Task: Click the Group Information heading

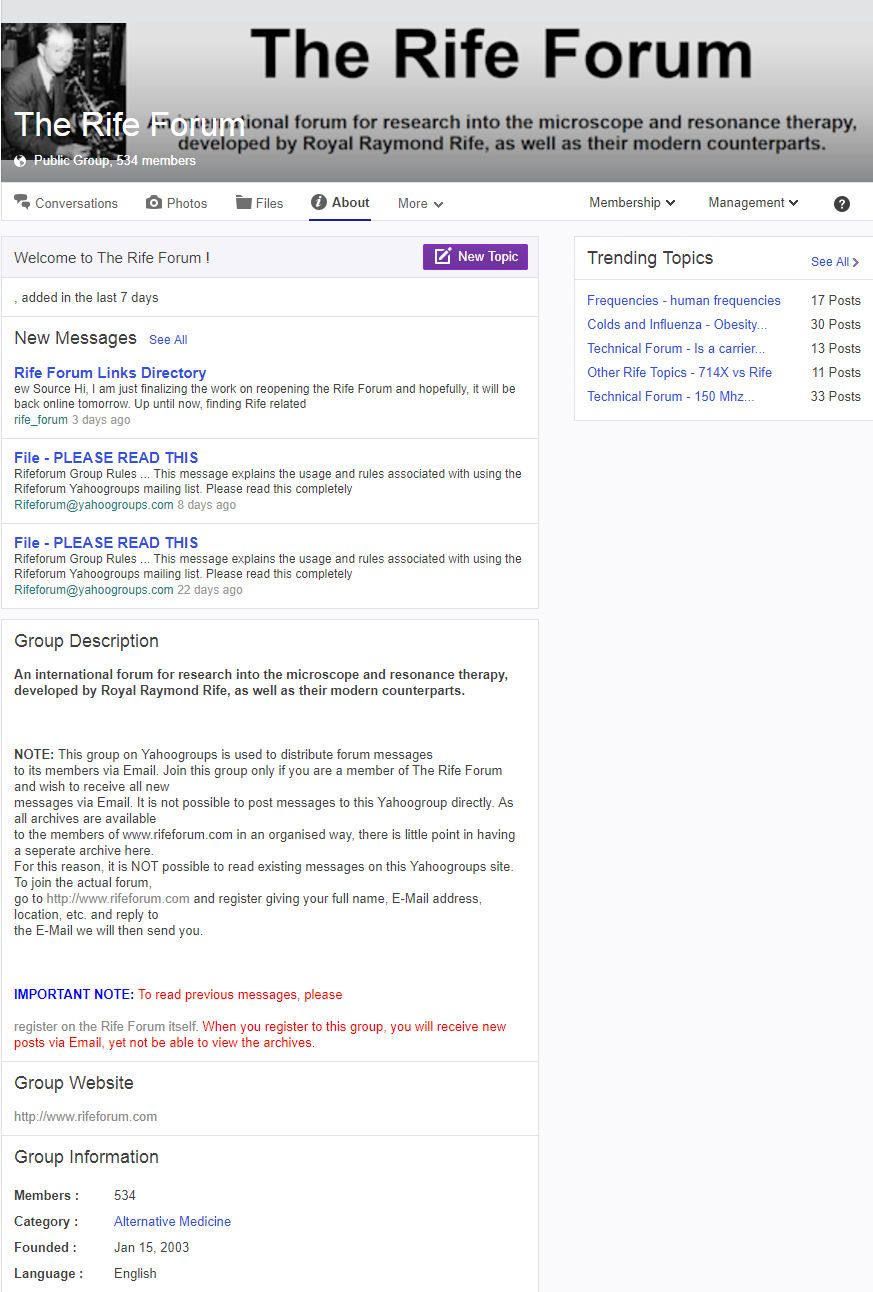Action: [86, 1157]
